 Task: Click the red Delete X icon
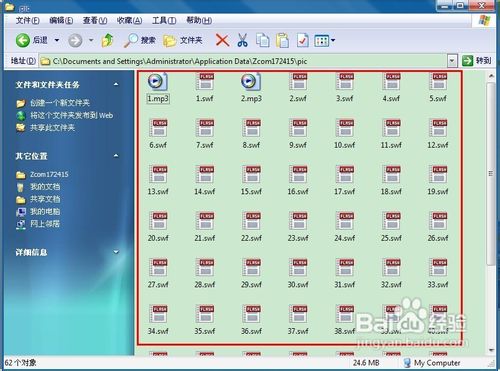(222, 40)
